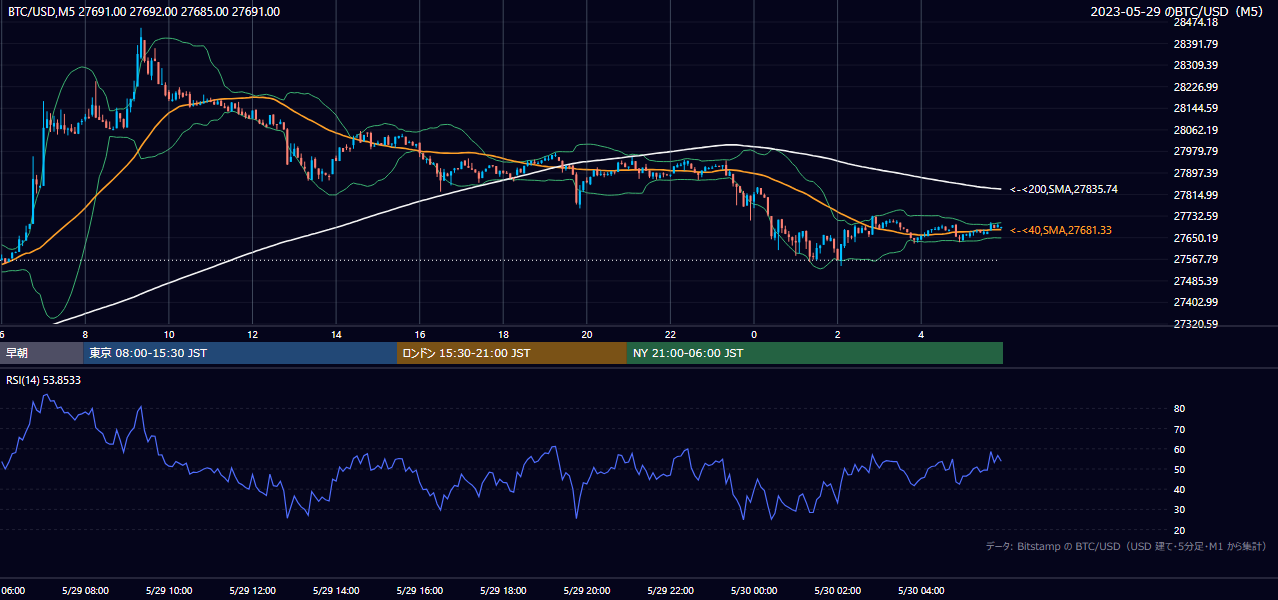This screenshot has height=600, width=1278.
Task: Click price axis label 28309.39
Action: click(1195, 65)
